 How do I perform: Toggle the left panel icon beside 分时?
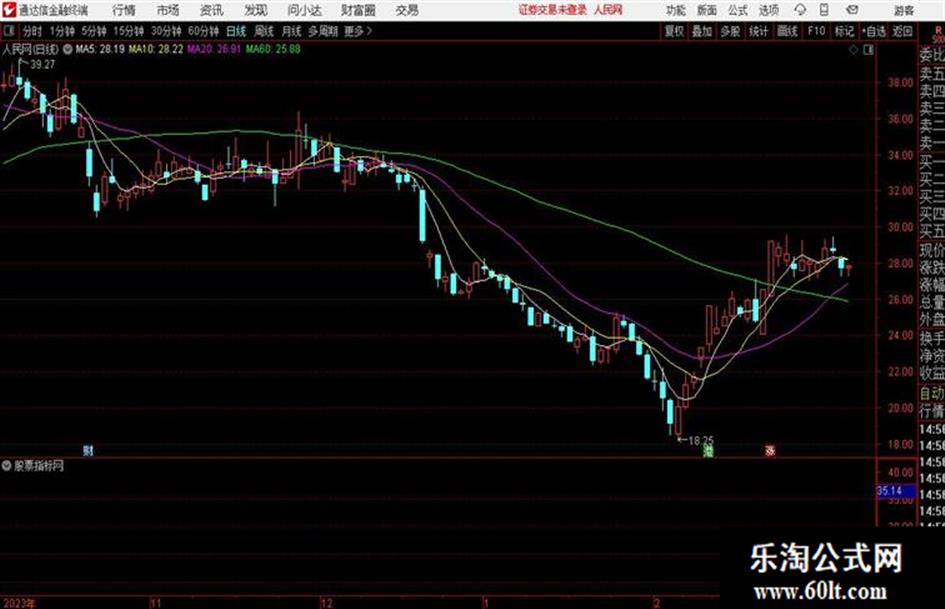pyautogui.click(x=9, y=31)
